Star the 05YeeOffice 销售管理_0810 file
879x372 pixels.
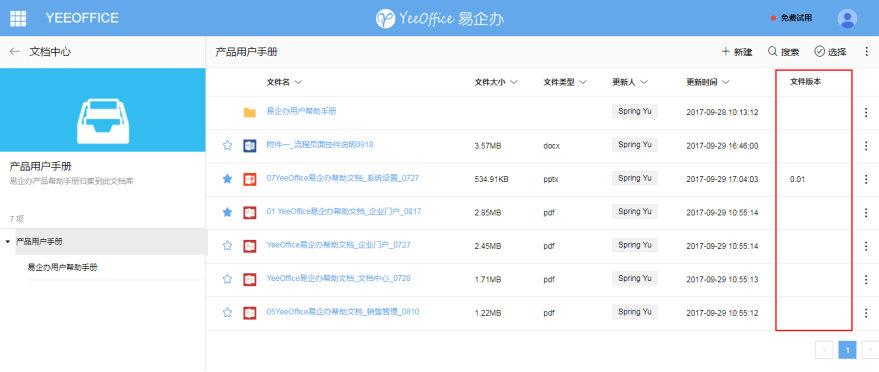click(227, 313)
